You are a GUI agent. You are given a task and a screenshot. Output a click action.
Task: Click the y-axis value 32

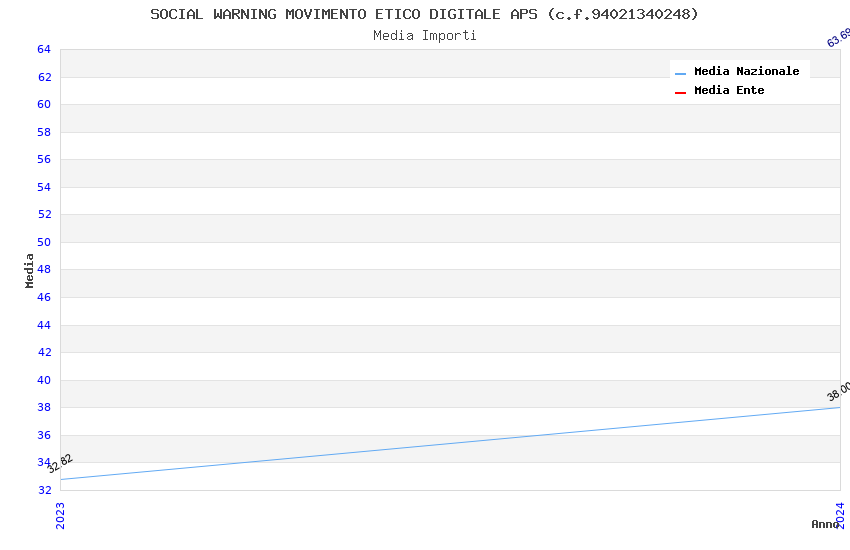point(44,490)
